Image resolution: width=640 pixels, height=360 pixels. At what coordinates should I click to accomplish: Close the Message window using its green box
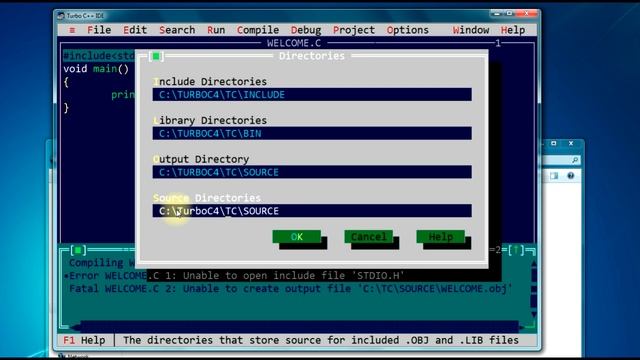coord(78,250)
